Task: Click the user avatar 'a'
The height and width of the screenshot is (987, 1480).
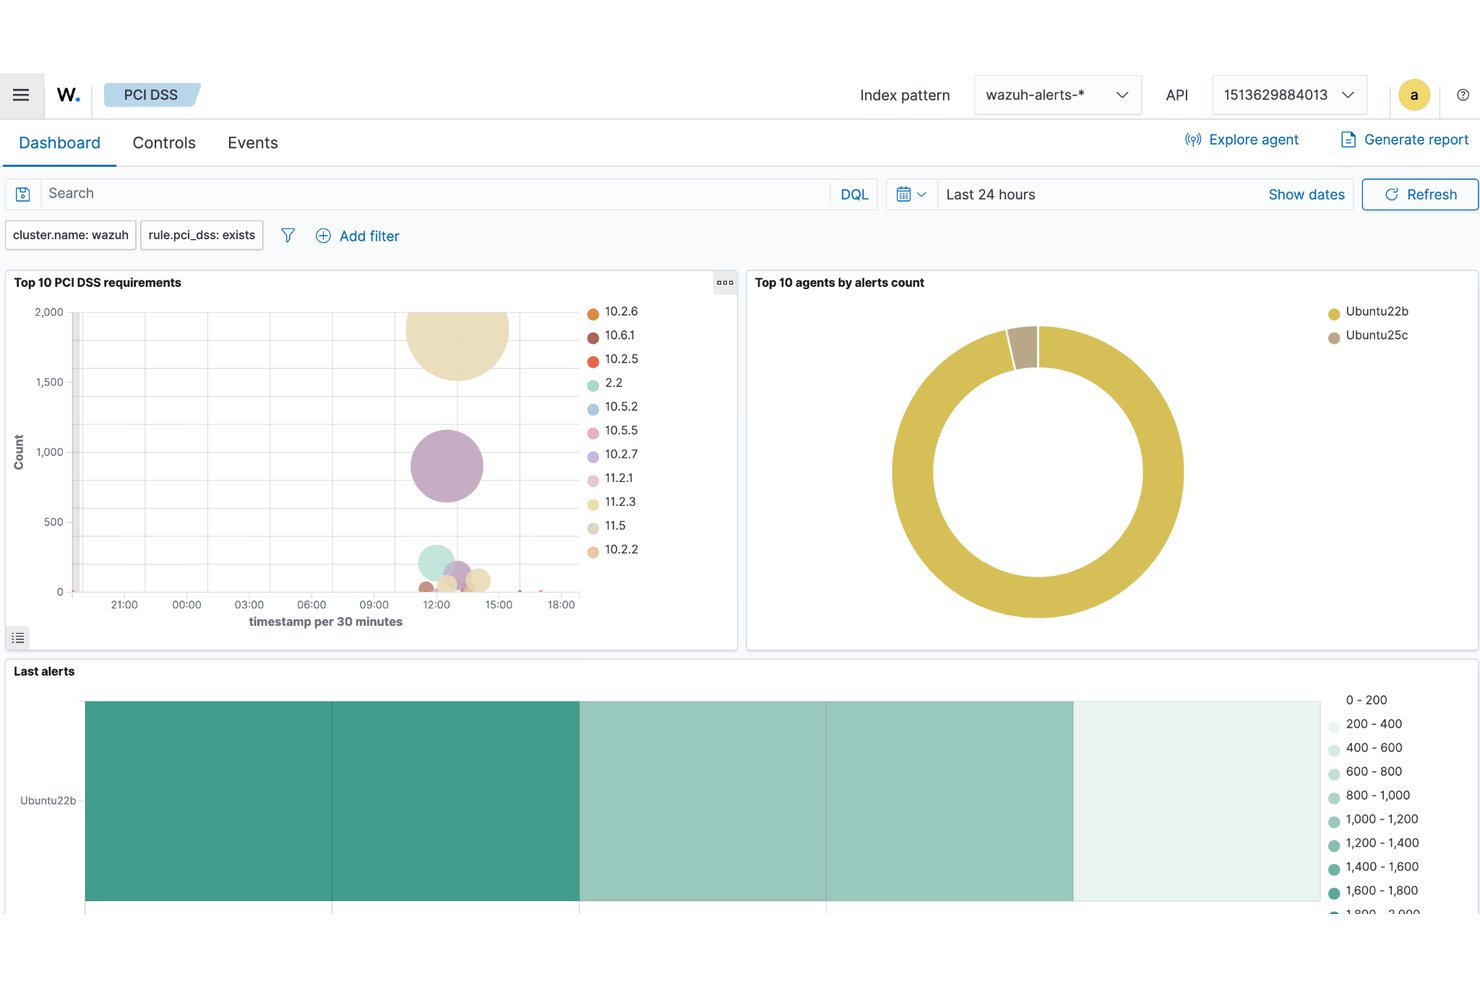Action: coord(1414,95)
